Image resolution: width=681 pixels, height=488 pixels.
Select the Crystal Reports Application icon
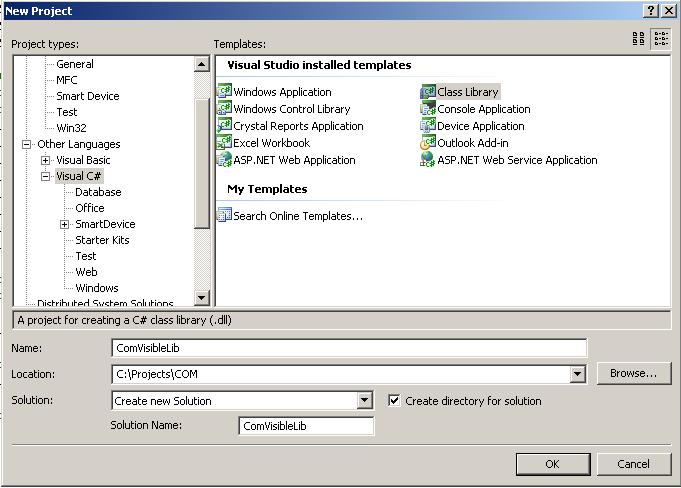(x=224, y=125)
